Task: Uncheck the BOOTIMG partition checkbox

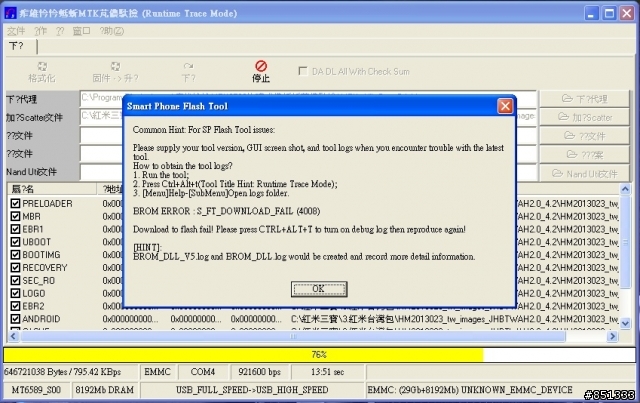Action: [x=15, y=255]
